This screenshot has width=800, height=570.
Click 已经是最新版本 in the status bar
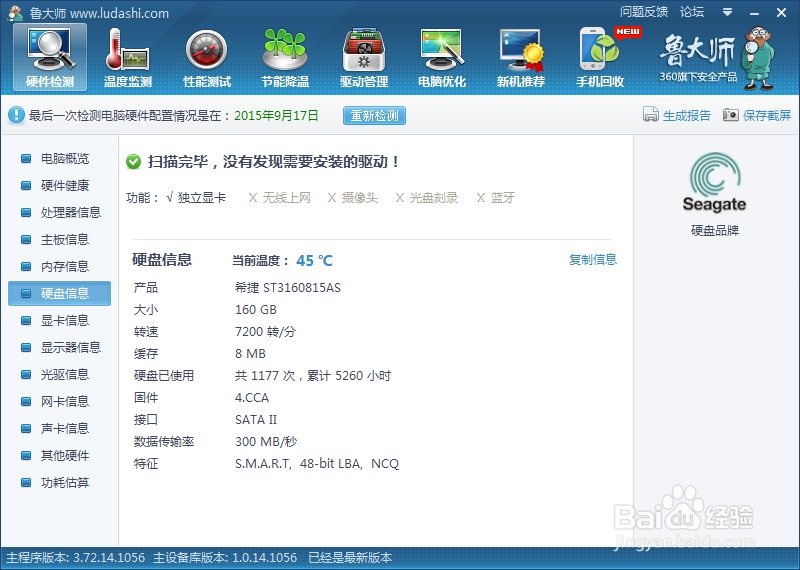pos(350,558)
